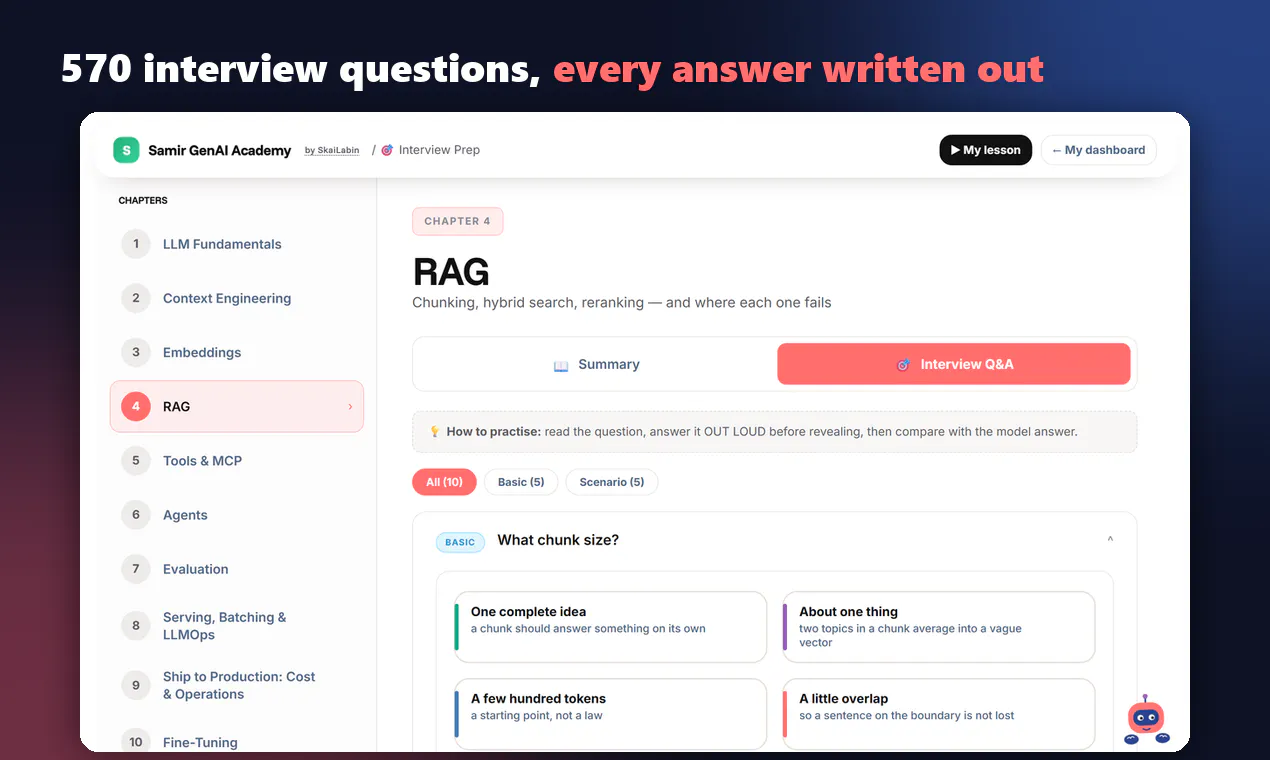Image resolution: width=1270 pixels, height=760 pixels.
Task: Open the SkaiLabin link
Action: (x=332, y=151)
